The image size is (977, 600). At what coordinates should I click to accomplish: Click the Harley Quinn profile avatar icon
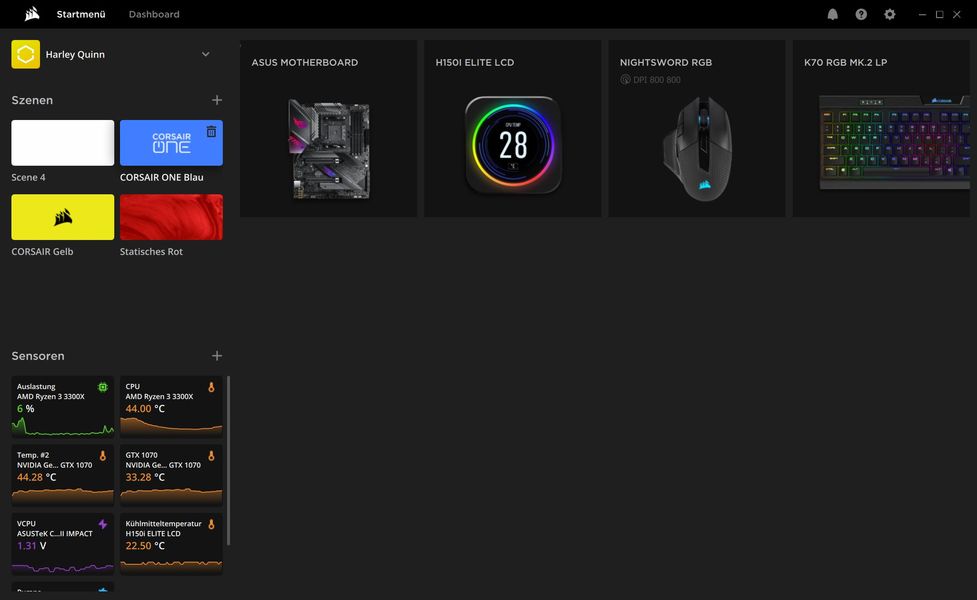click(x=26, y=54)
